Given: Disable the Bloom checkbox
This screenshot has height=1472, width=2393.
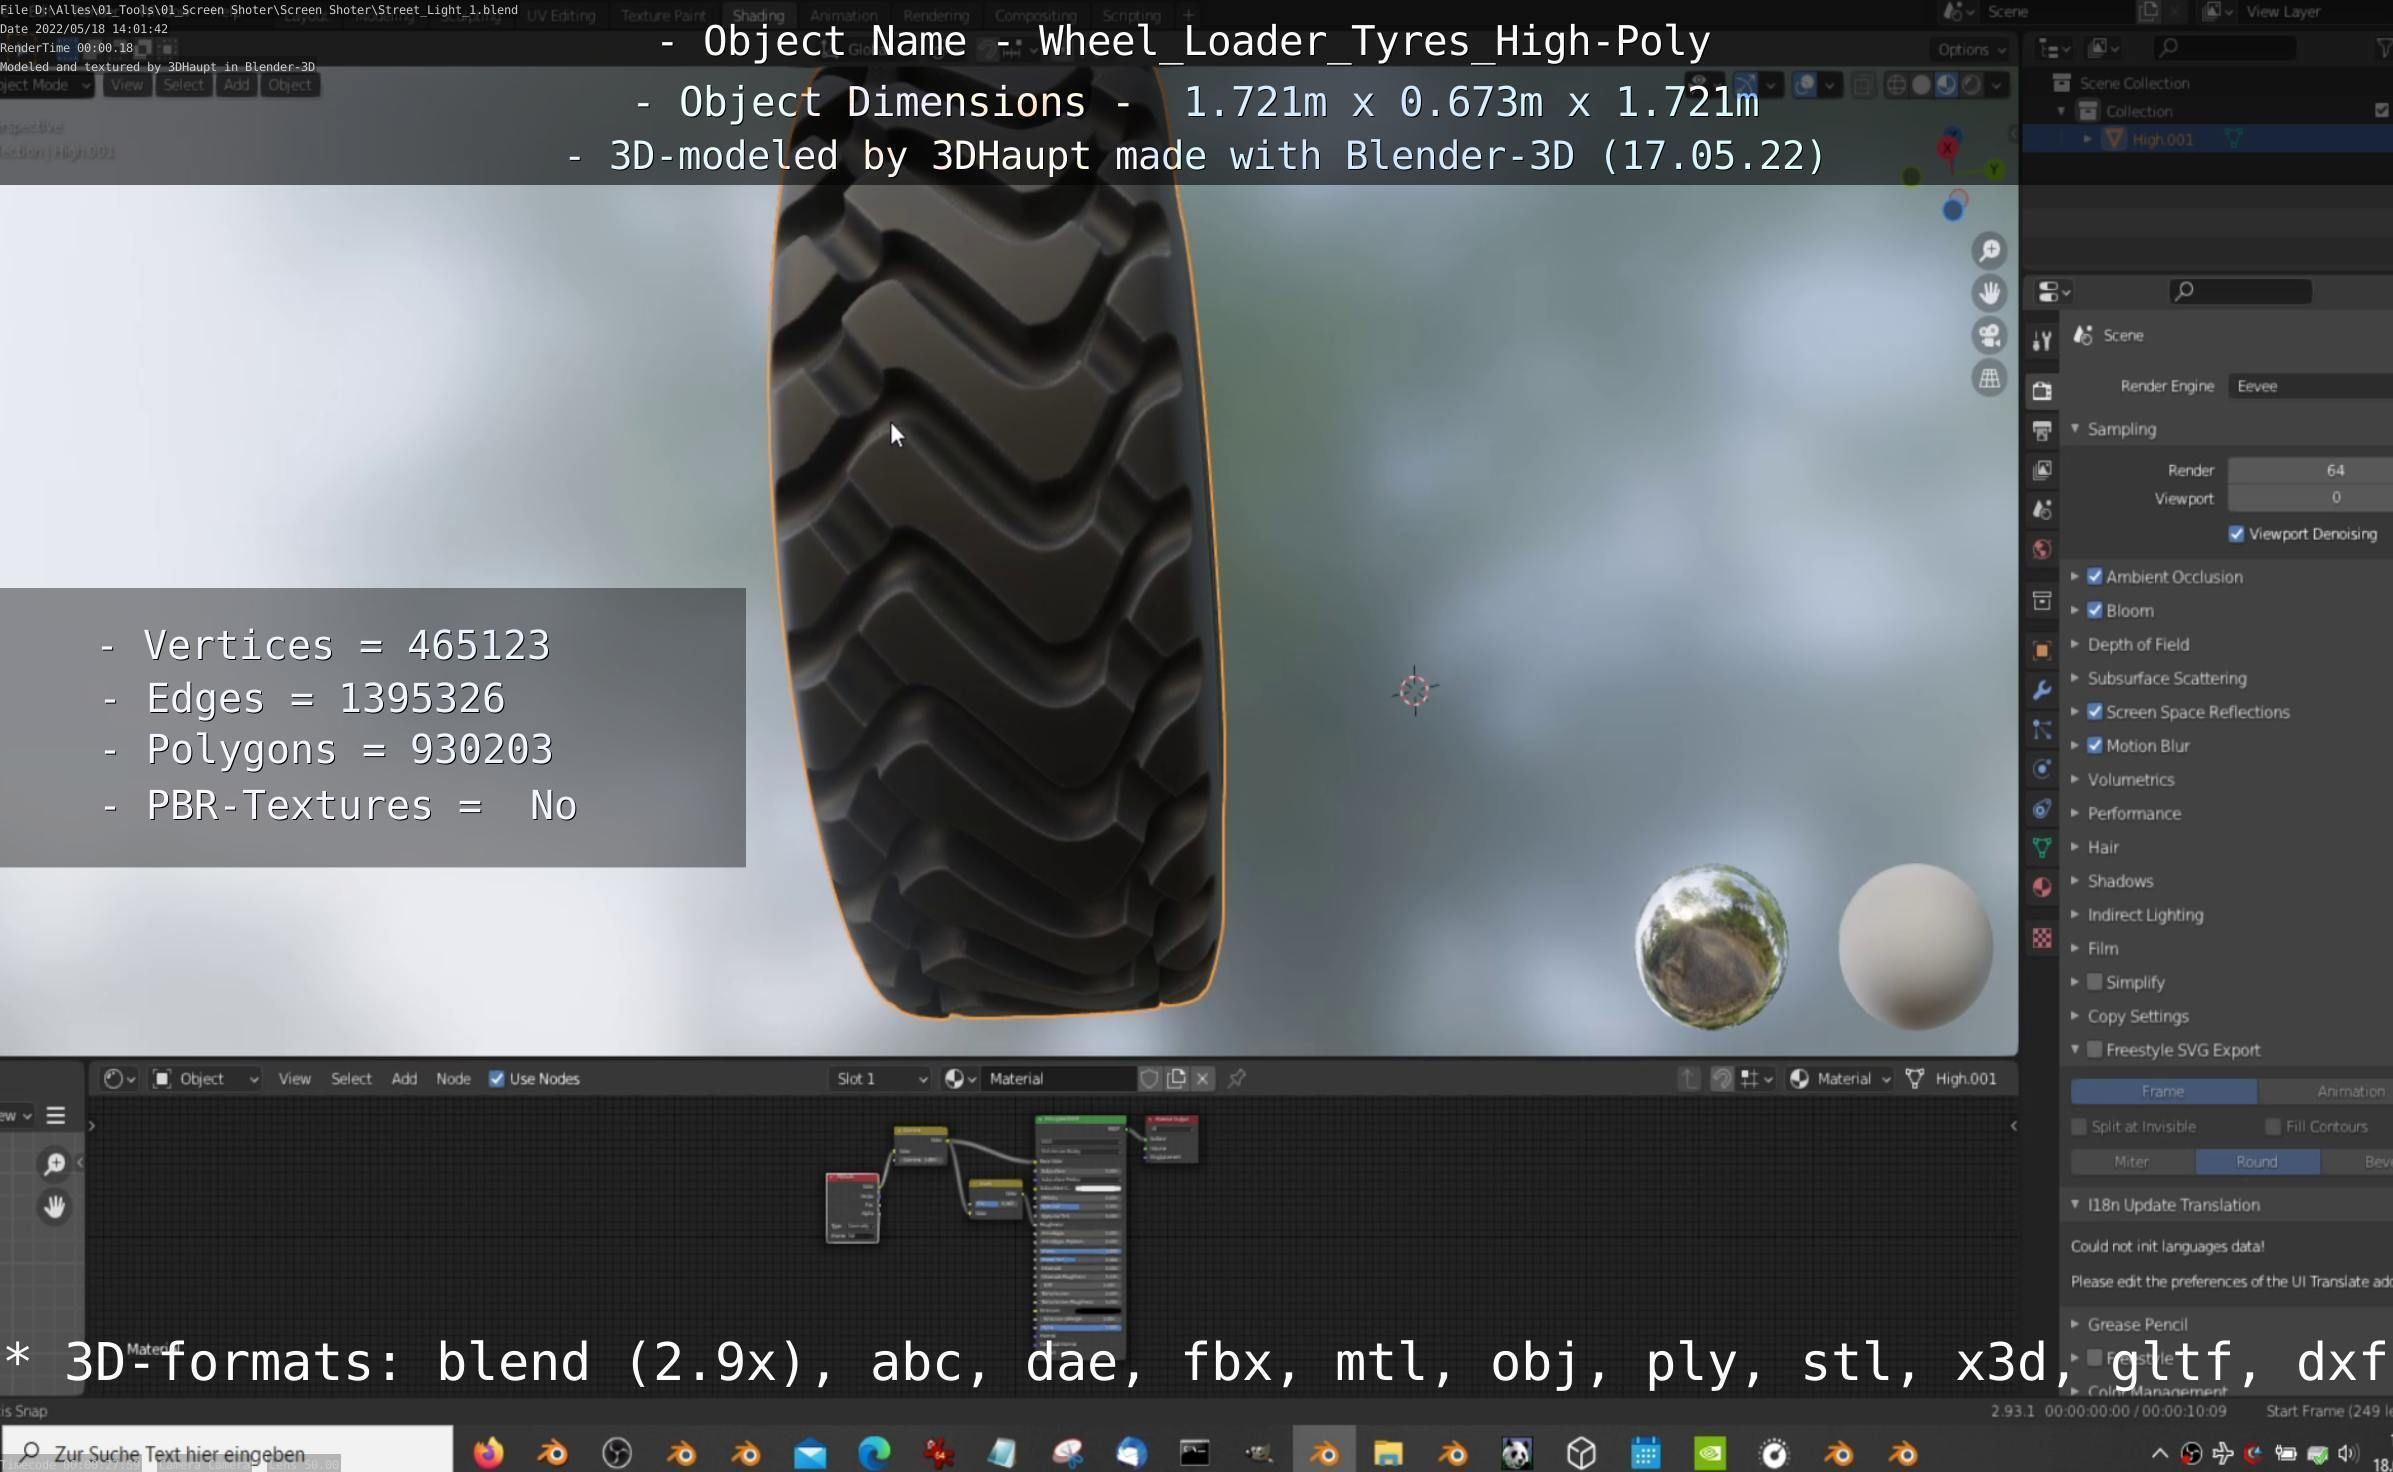Looking at the screenshot, I should pos(2095,610).
